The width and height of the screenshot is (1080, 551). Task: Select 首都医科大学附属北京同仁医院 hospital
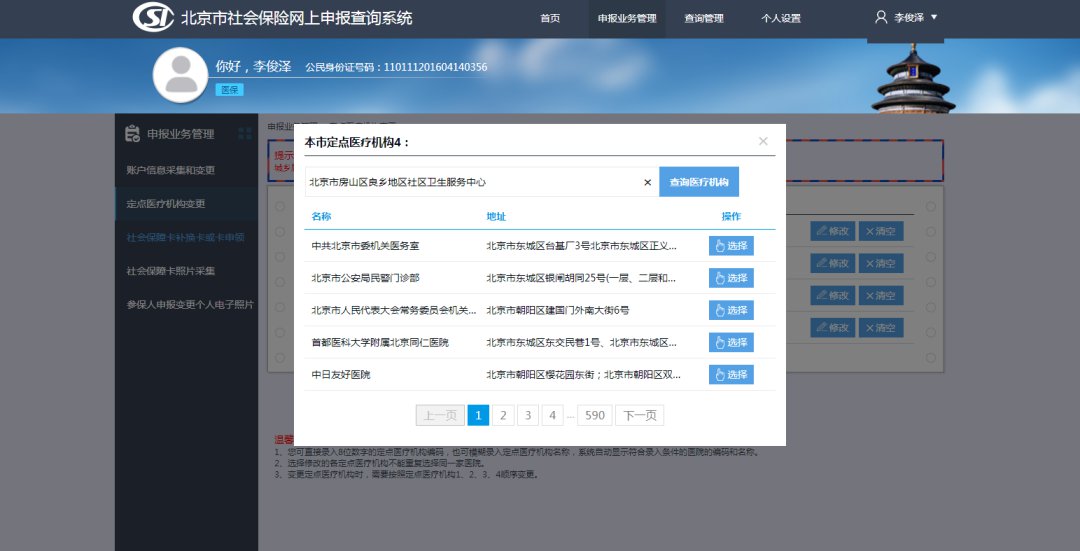click(x=731, y=343)
